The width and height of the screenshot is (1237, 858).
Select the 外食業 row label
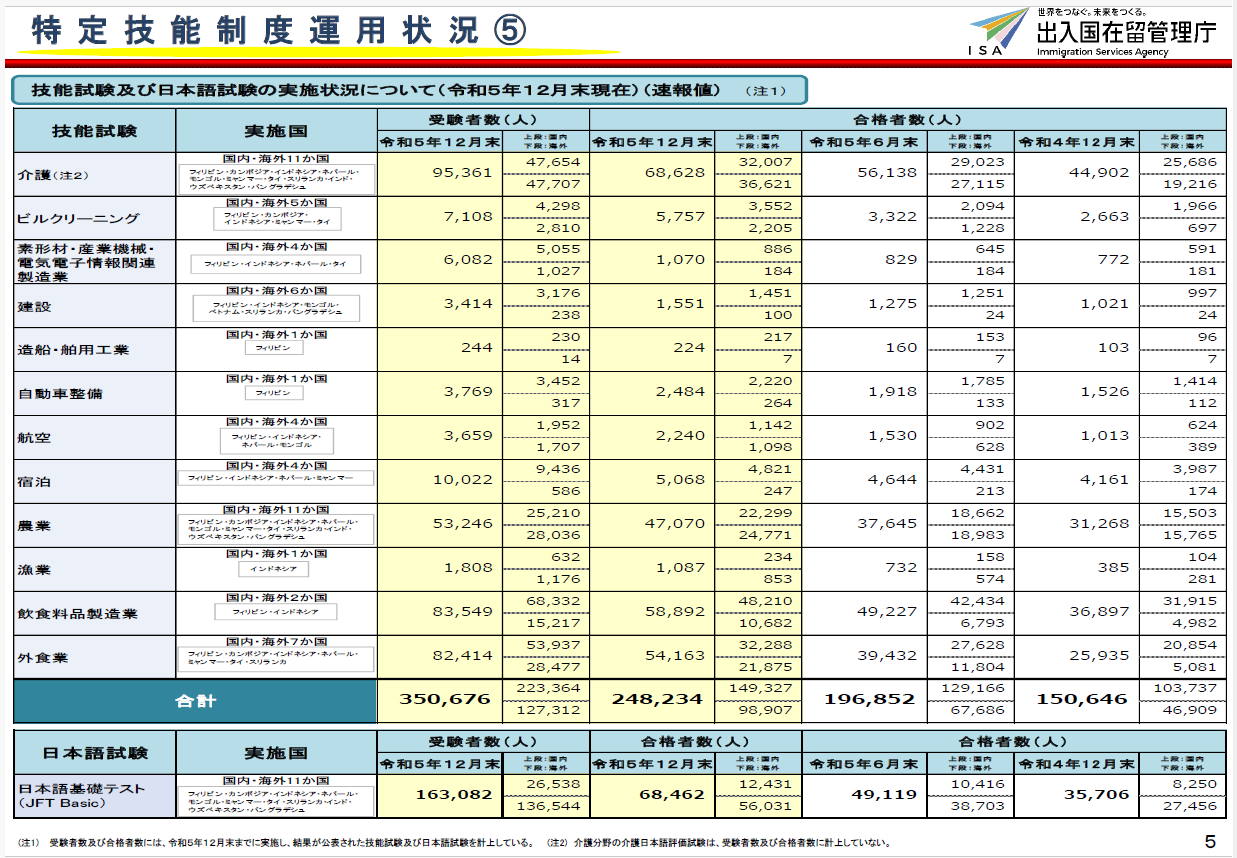pyautogui.click(x=45, y=657)
